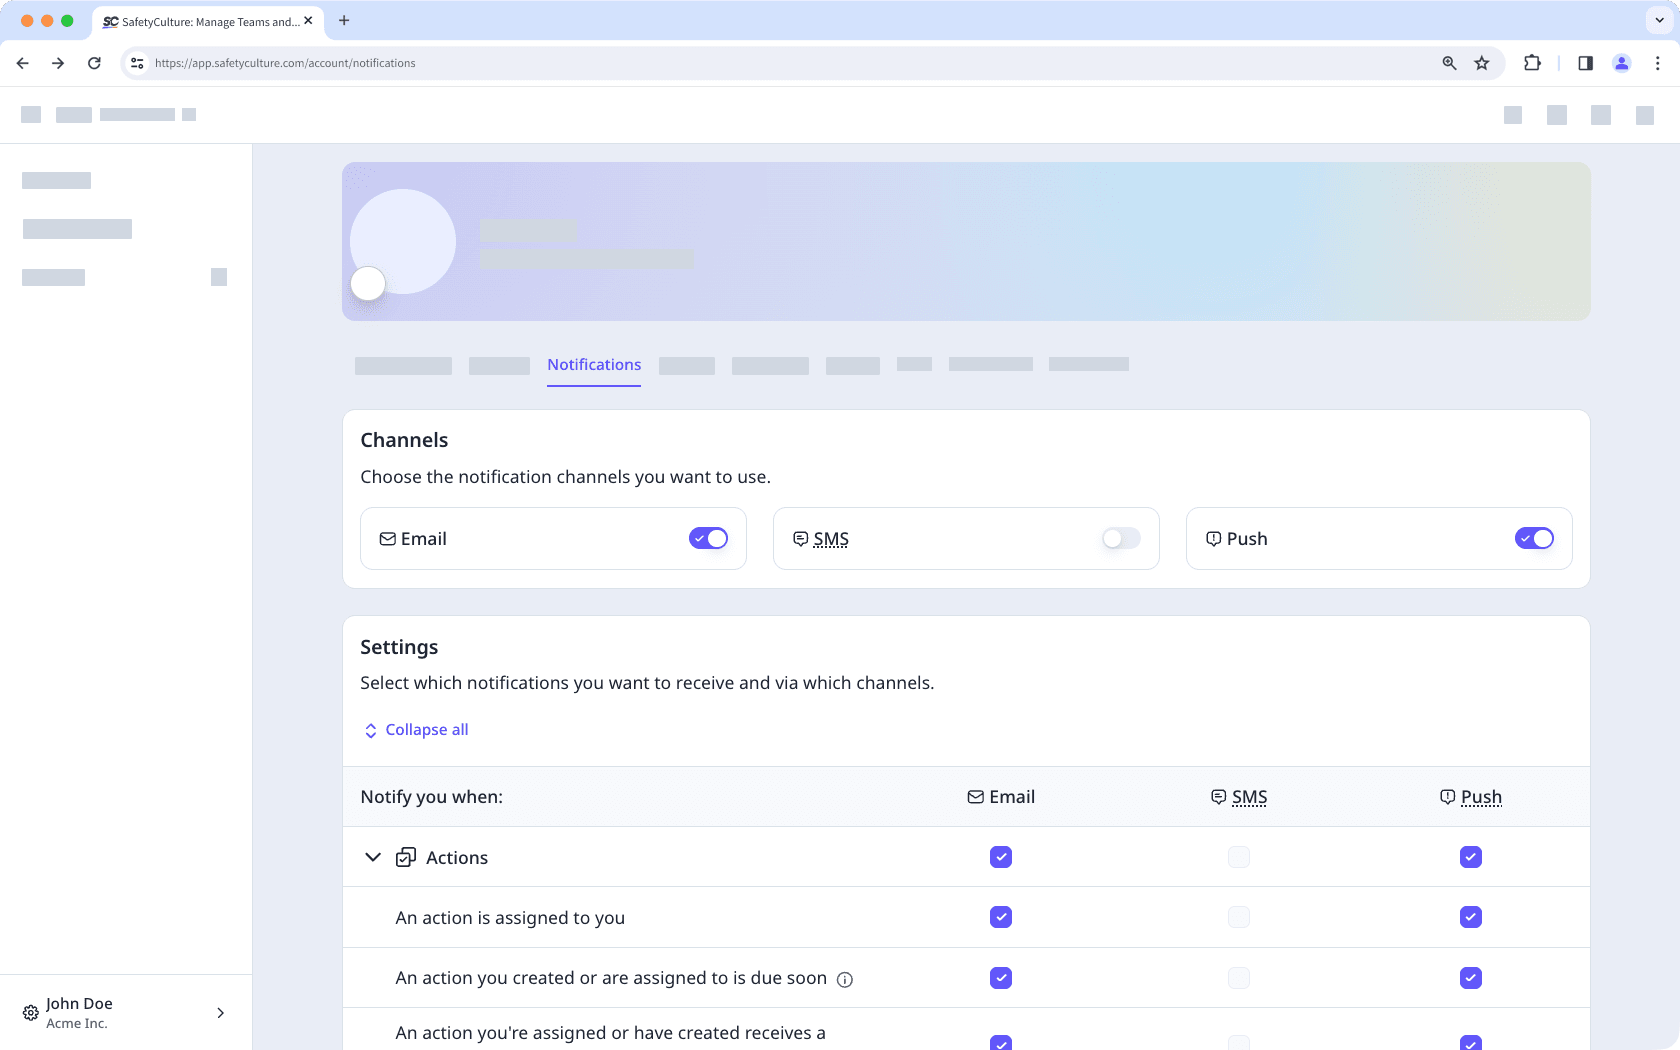Check SMS for the Actions group
Screen dimensions: 1680x1050
pos(1239,857)
